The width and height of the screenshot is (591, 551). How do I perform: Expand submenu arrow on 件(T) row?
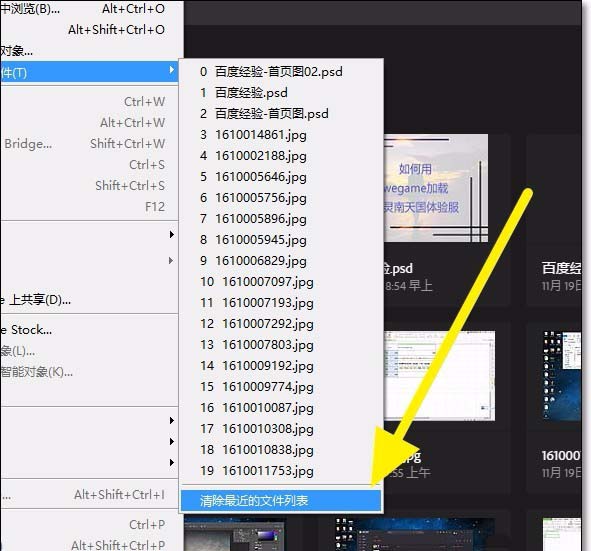[172, 70]
